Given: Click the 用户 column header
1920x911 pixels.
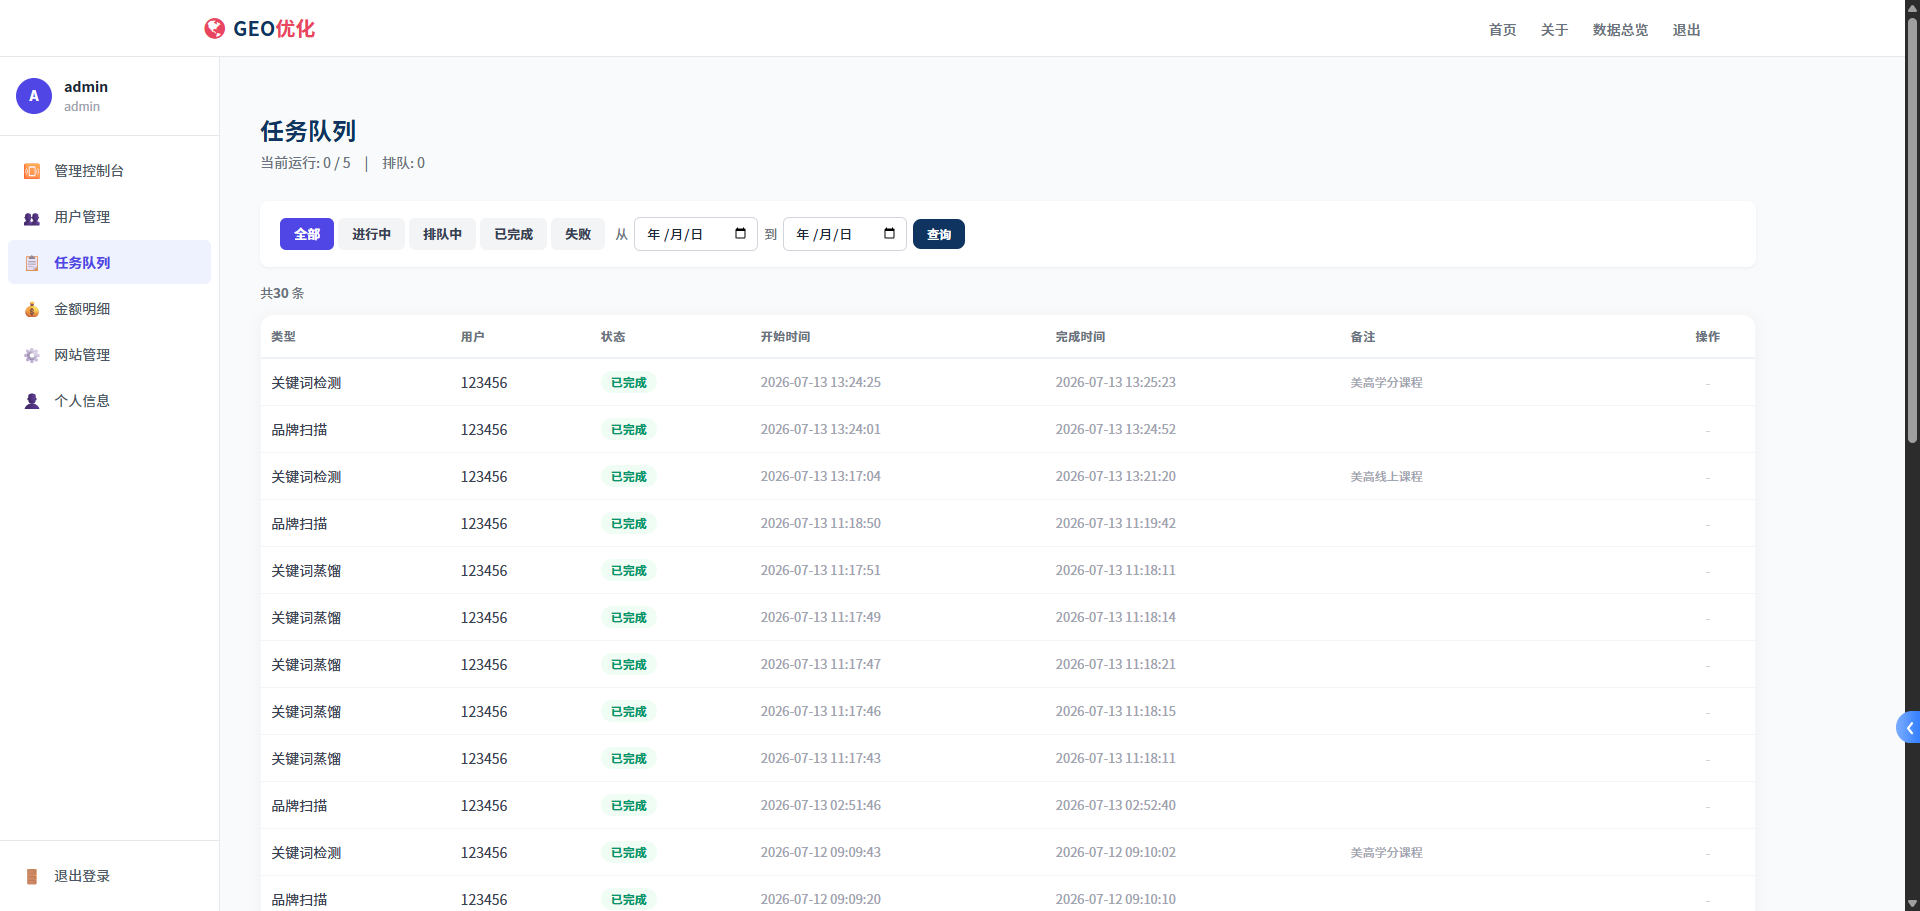Looking at the screenshot, I should pos(472,337).
